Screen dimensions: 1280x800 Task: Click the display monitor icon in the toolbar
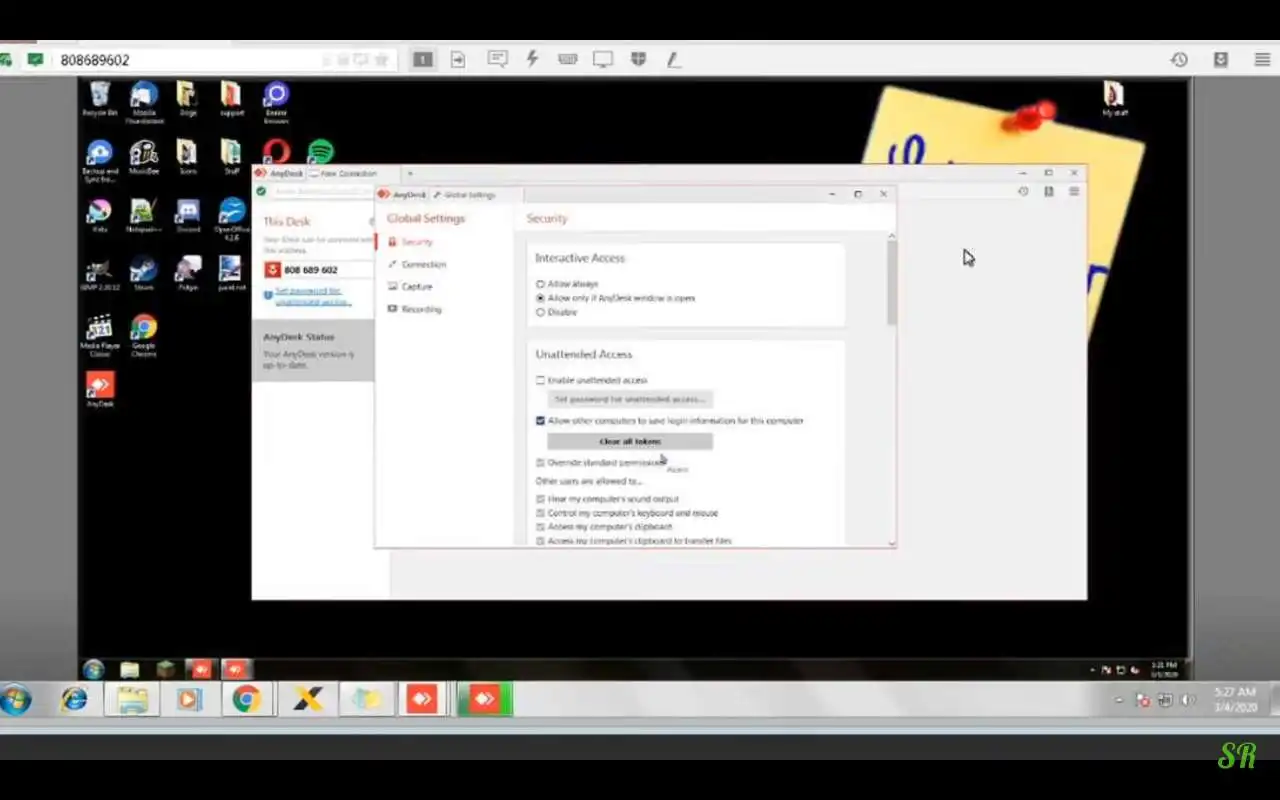602,59
